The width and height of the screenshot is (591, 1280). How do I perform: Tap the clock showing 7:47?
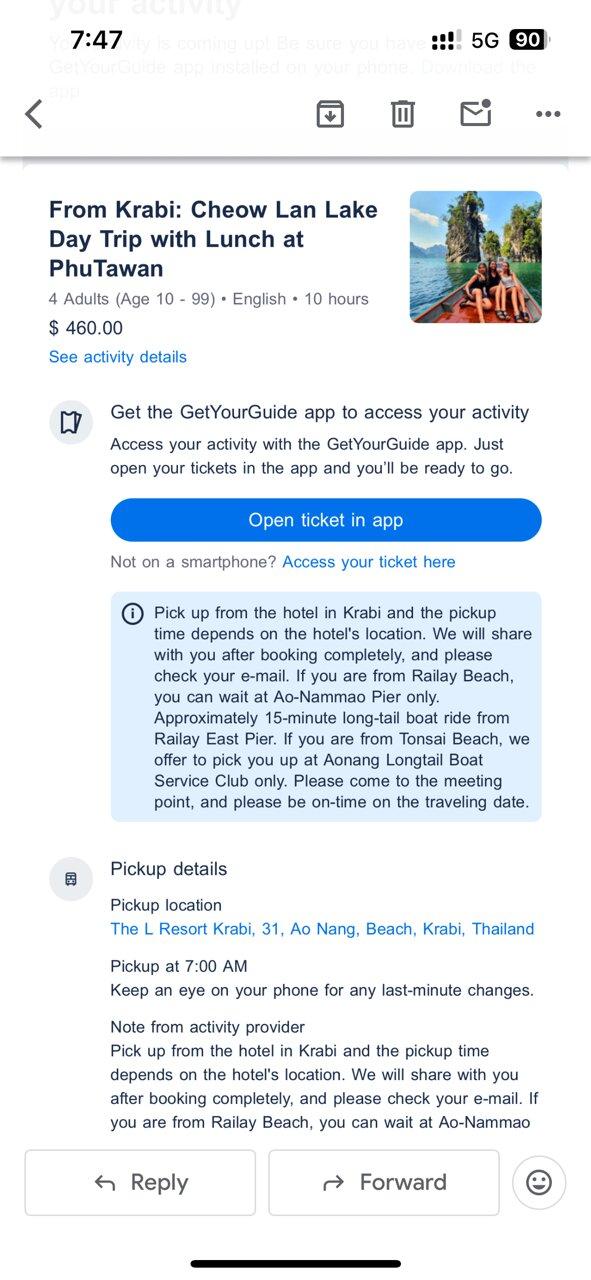(x=97, y=40)
